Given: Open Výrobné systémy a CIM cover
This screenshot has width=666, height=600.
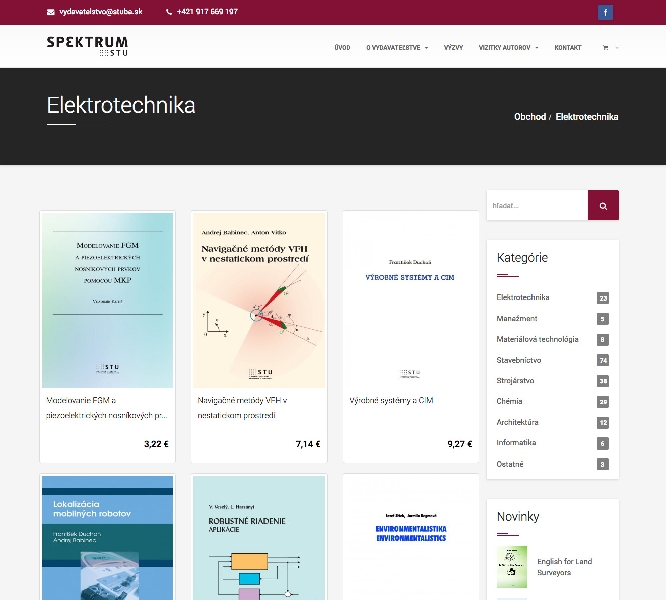Looking at the screenshot, I should 411,300.
